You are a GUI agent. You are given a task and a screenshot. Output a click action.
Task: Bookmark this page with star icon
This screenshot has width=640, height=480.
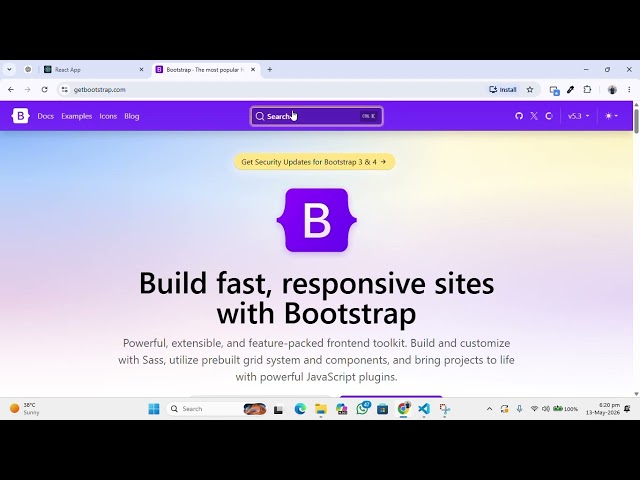click(x=530, y=89)
